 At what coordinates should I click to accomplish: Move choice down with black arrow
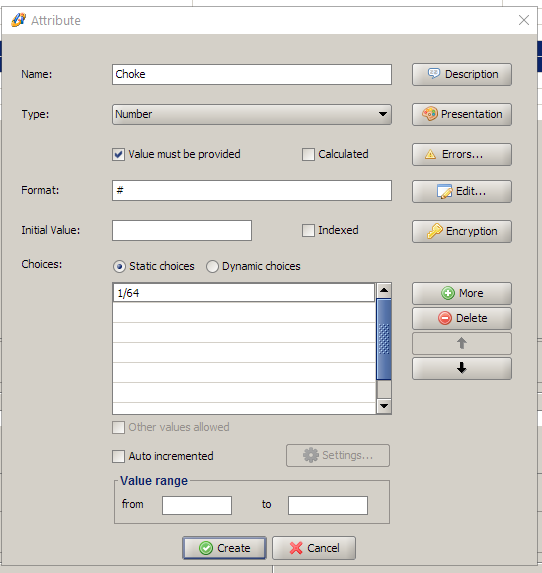[x=462, y=368]
